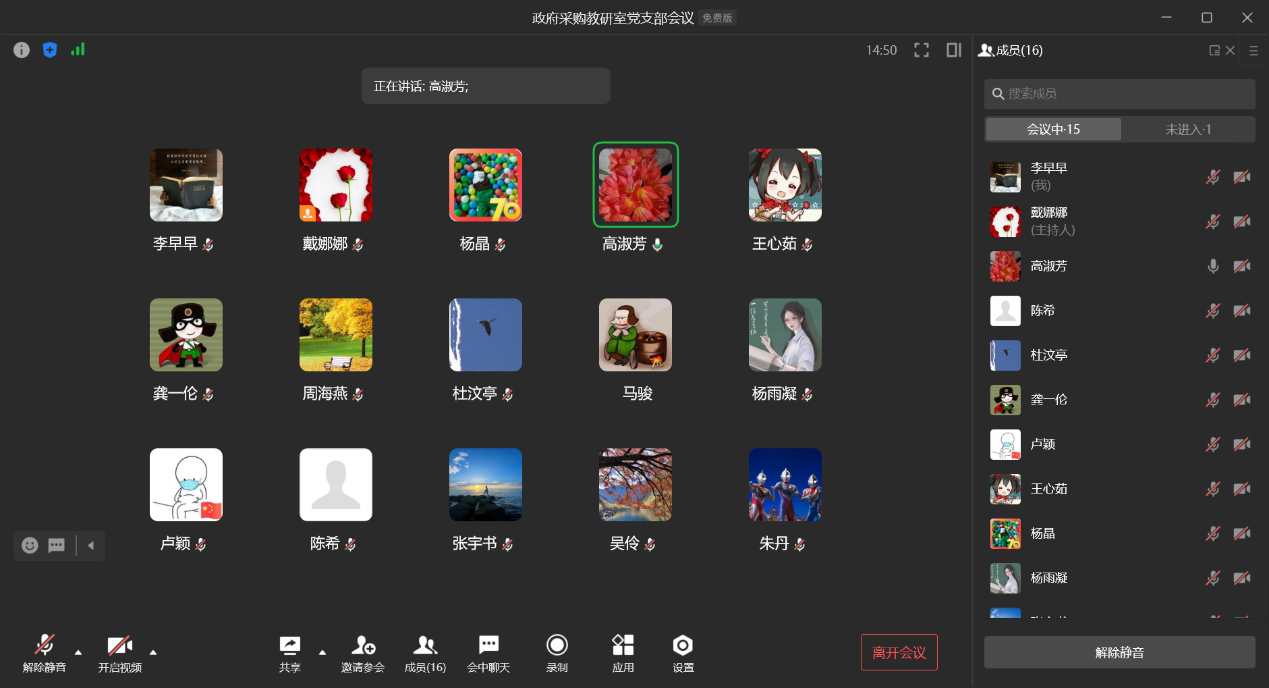Enter full screen mode

click(x=922, y=50)
